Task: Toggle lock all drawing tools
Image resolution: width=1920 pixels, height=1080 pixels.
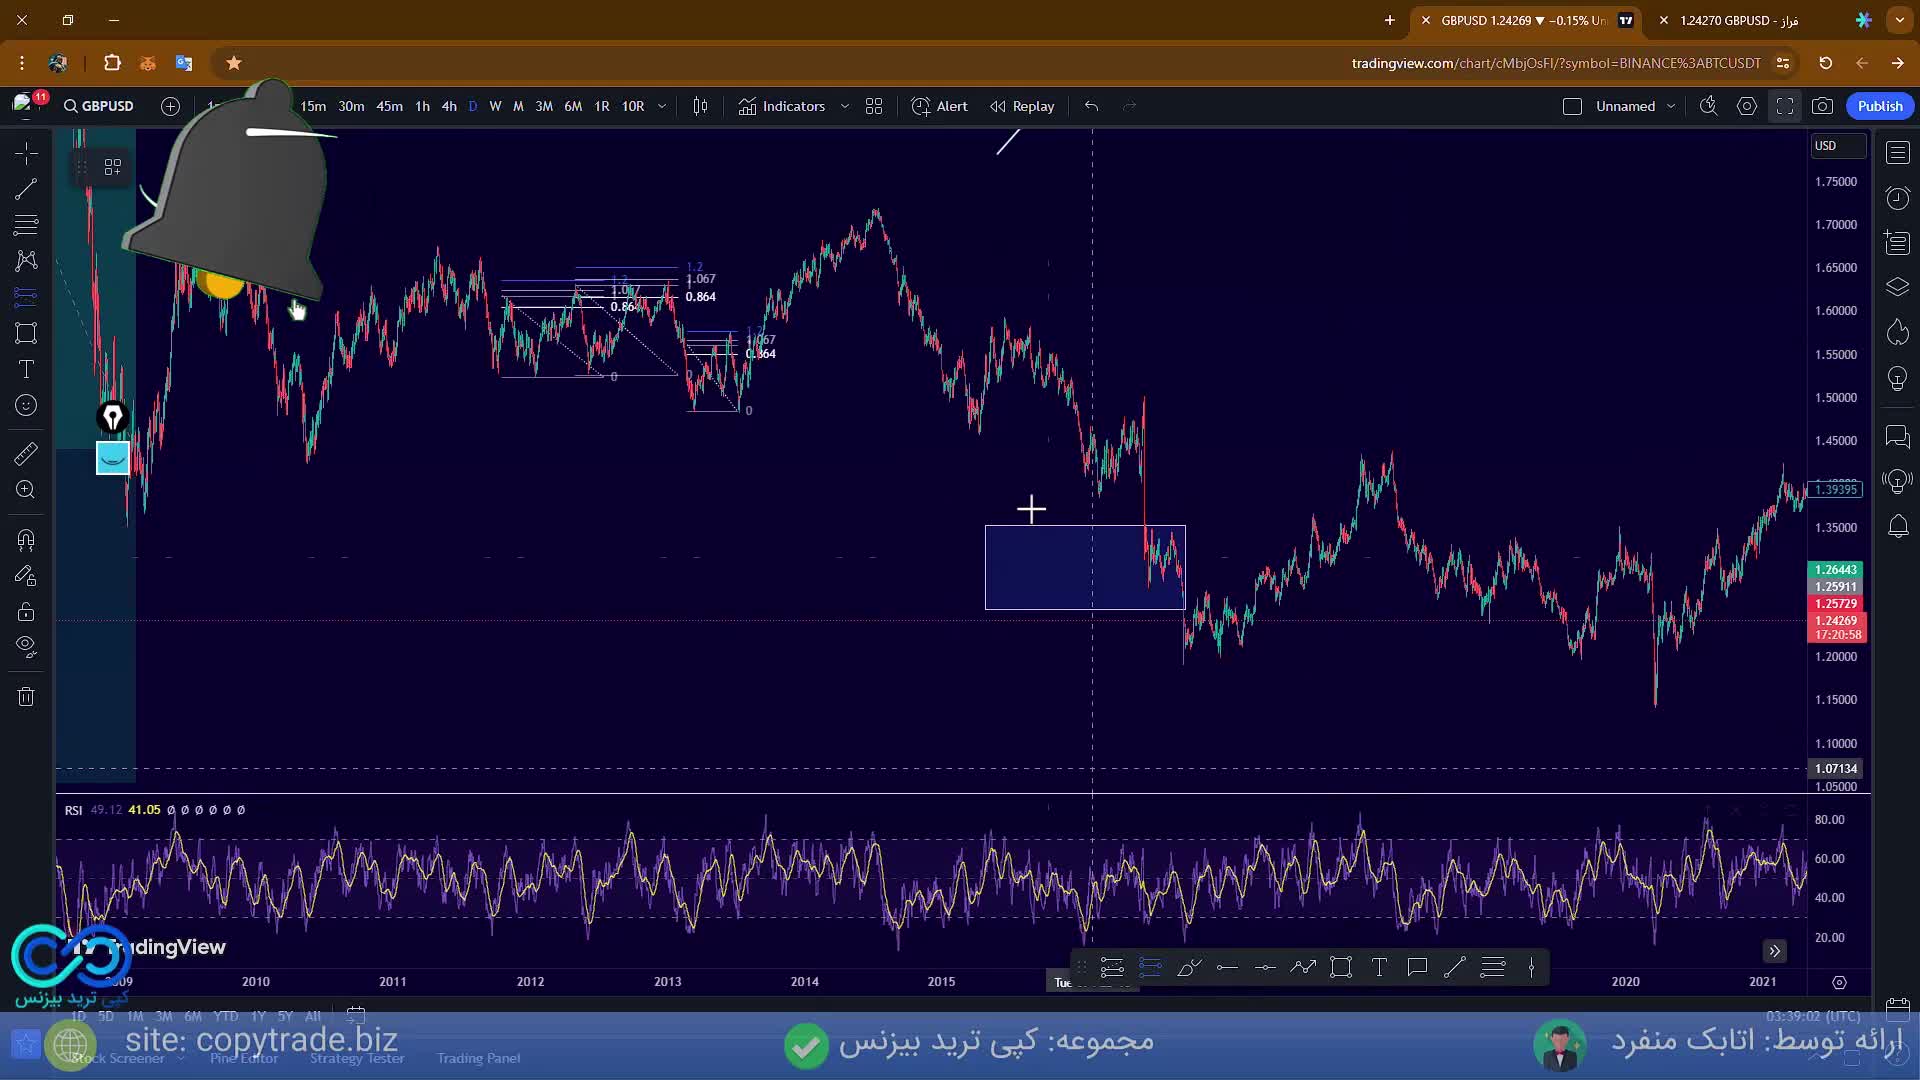Action: click(x=26, y=612)
